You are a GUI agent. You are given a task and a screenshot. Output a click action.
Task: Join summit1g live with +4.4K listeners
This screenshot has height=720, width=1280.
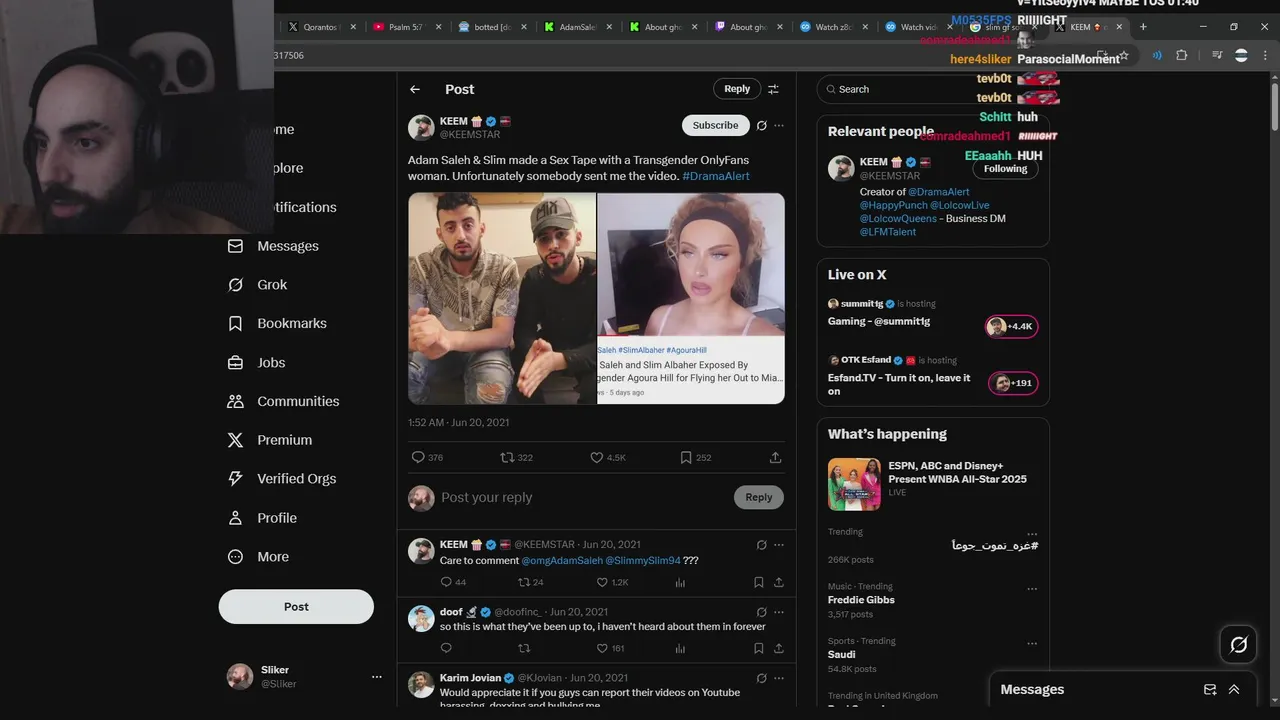[1012, 327]
